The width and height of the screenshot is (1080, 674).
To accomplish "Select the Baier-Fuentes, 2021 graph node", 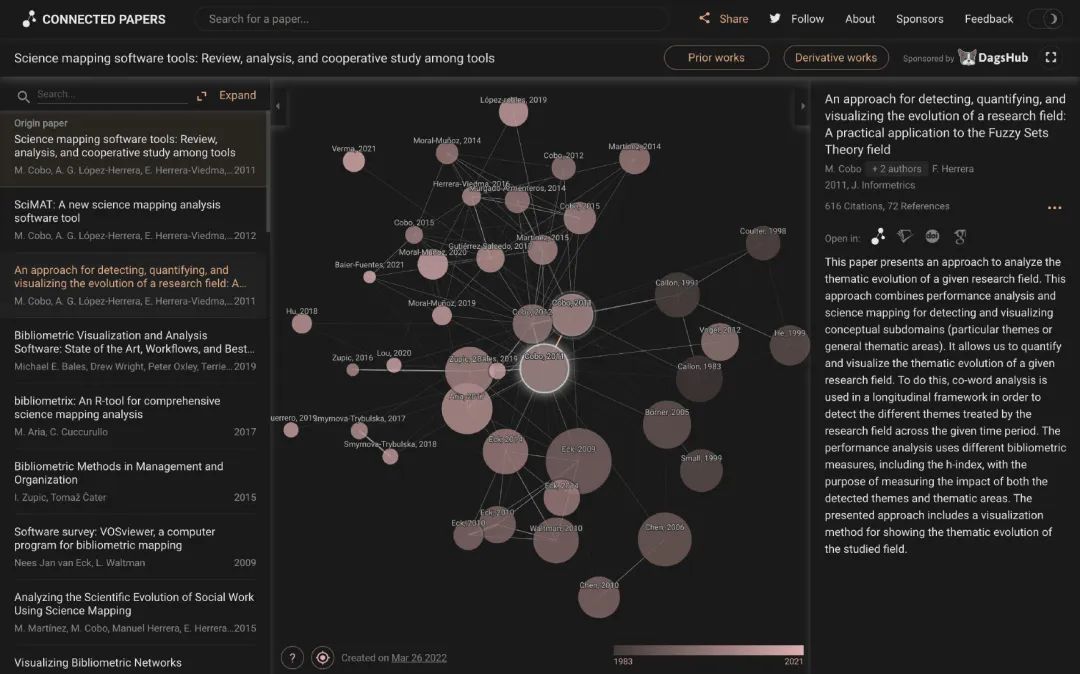I will coord(370,277).
